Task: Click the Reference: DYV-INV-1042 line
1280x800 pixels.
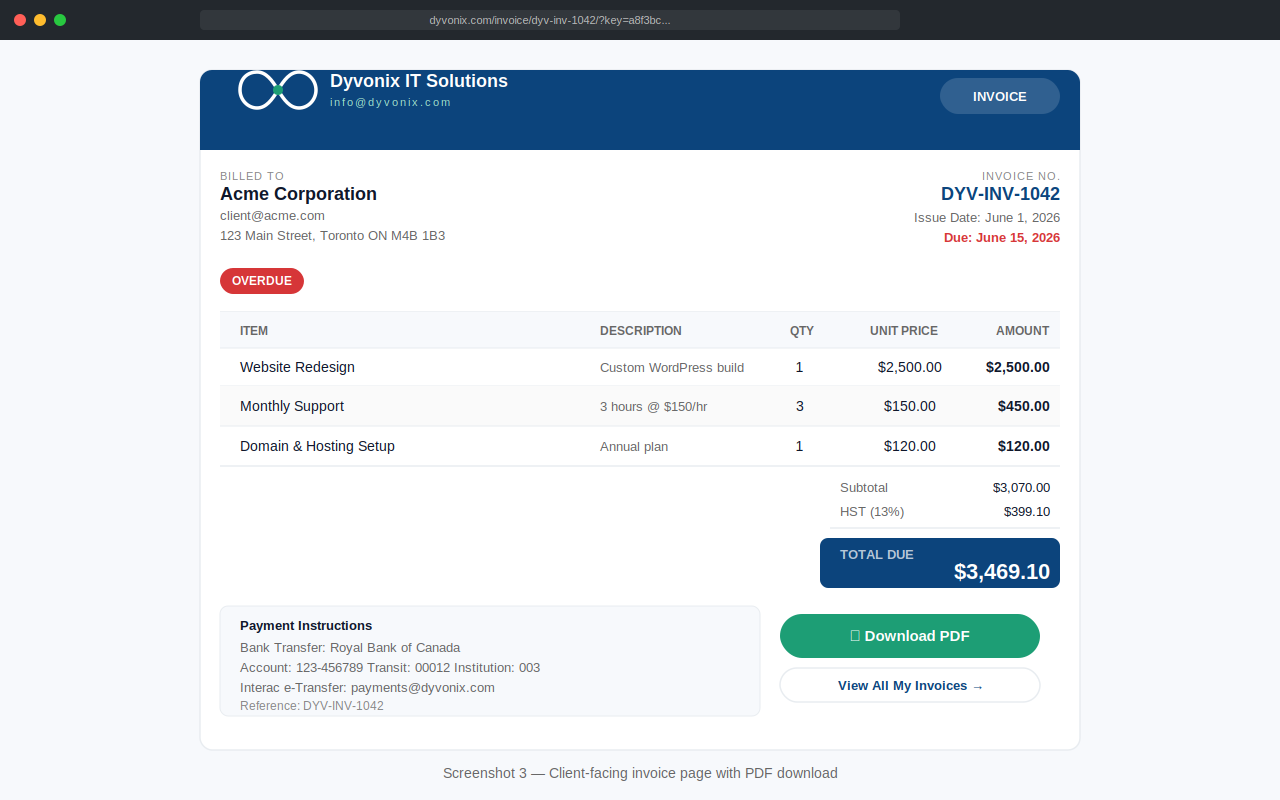Action: 312,706
